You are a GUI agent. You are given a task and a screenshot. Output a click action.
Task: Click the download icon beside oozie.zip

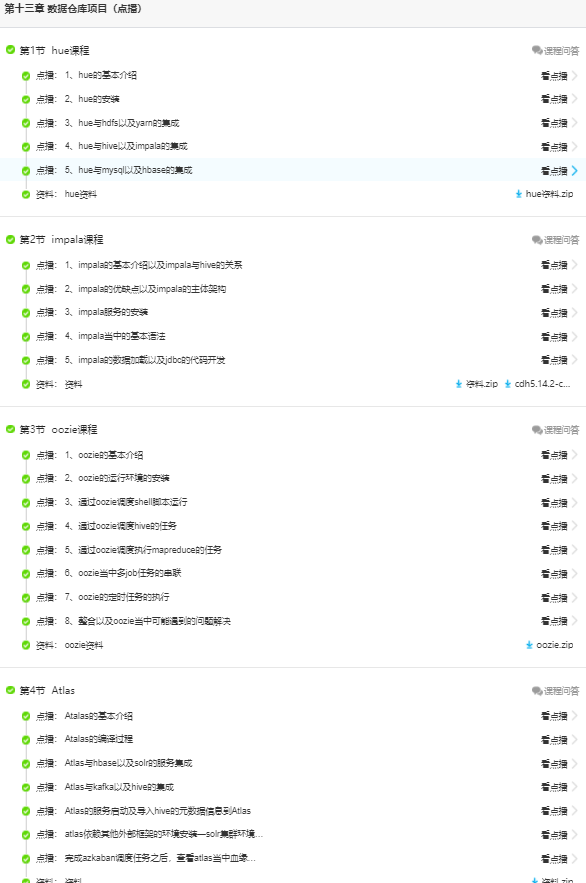coord(529,645)
